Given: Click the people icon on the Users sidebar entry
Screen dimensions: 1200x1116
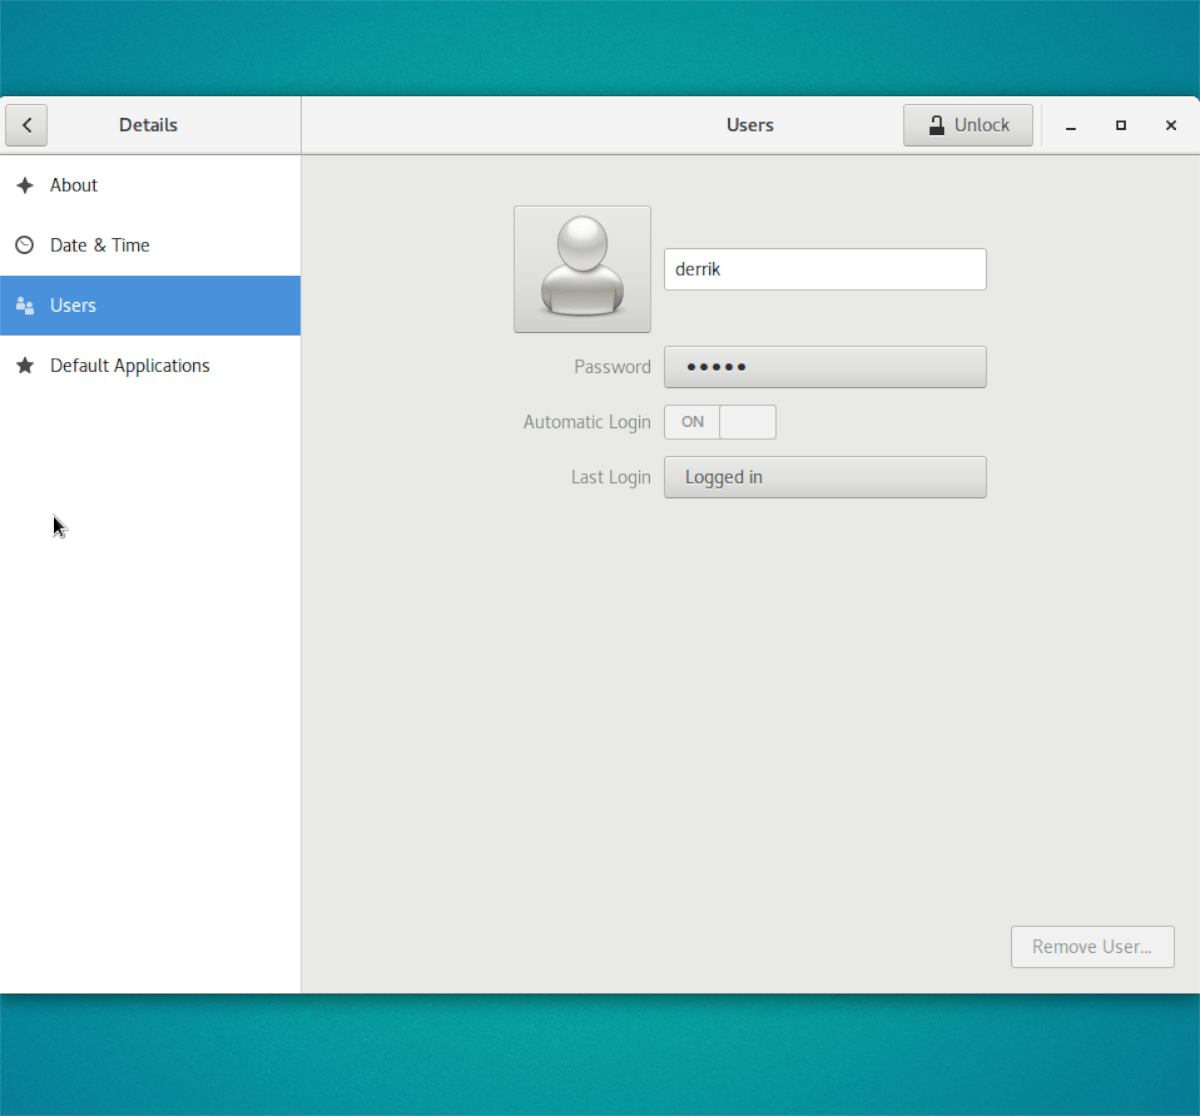Looking at the screenshot, I should coord(24,306).
